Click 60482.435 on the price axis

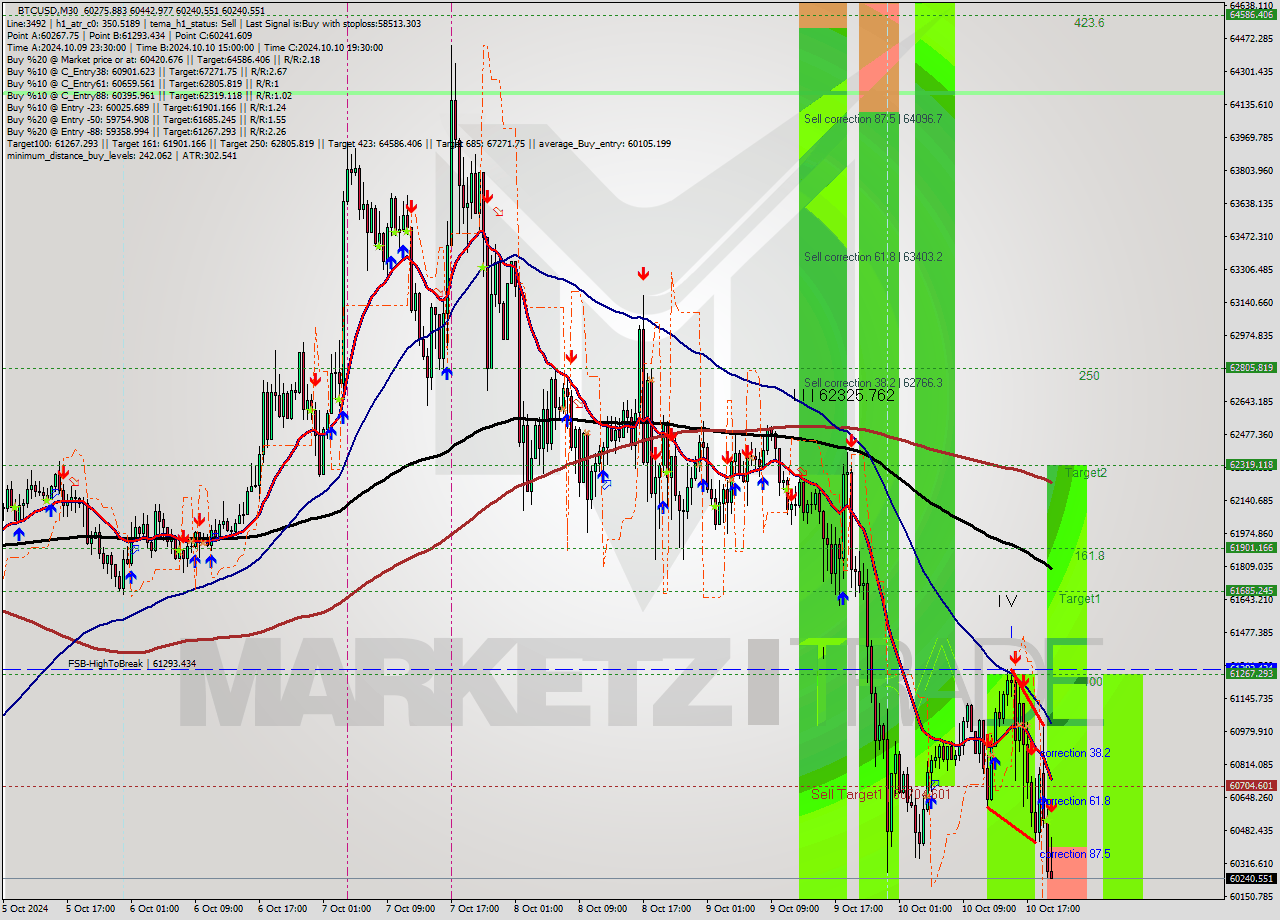pyautogui.click(x=1251, y=830)
